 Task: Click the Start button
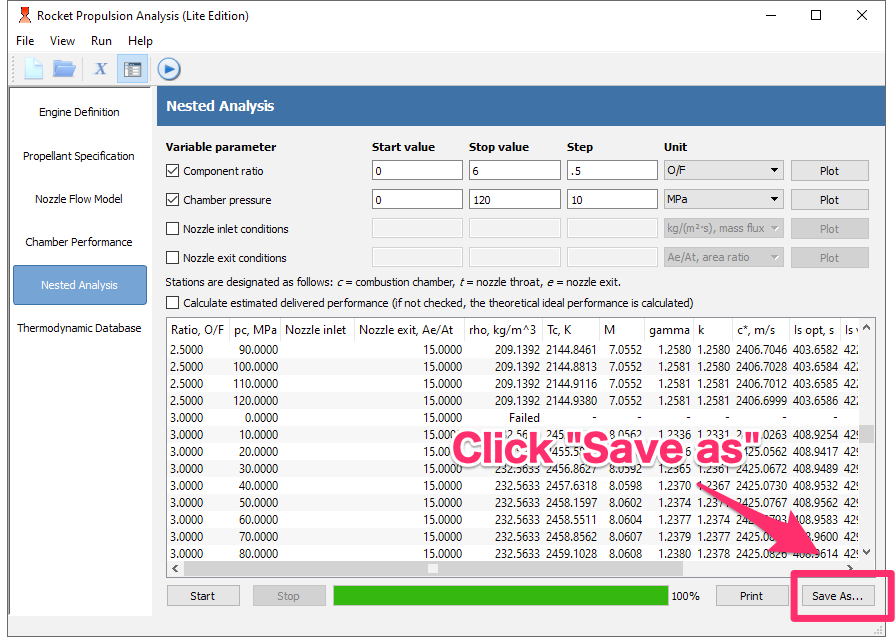coord(203,596)
